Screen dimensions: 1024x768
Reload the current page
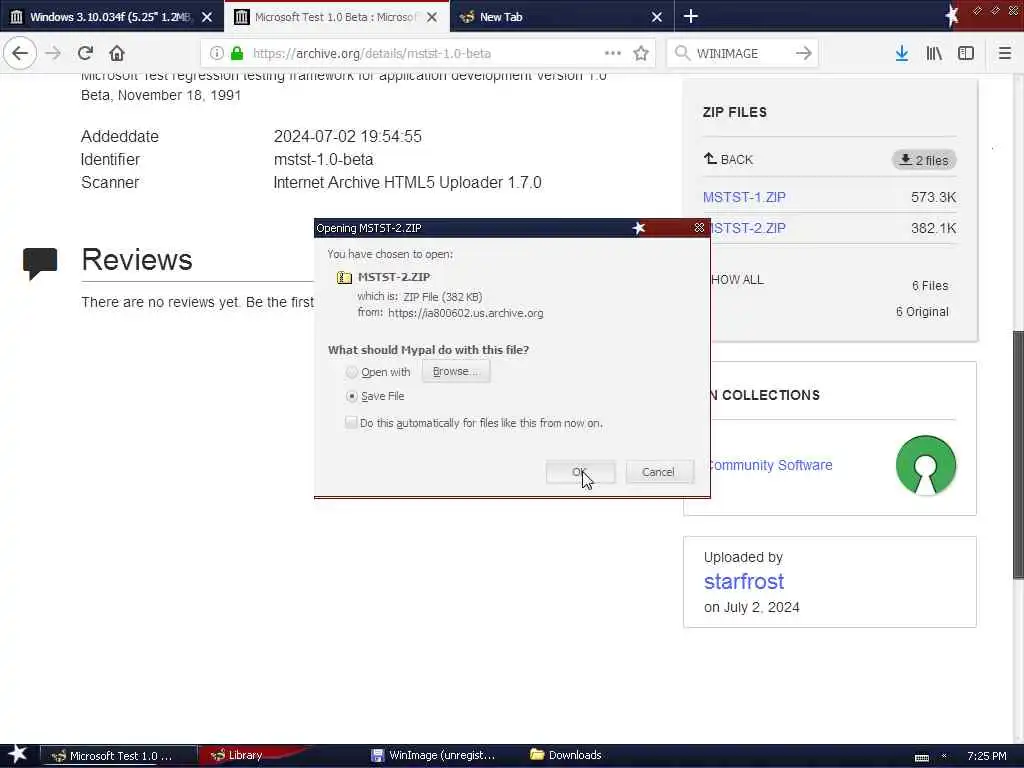tap(85, 53)
